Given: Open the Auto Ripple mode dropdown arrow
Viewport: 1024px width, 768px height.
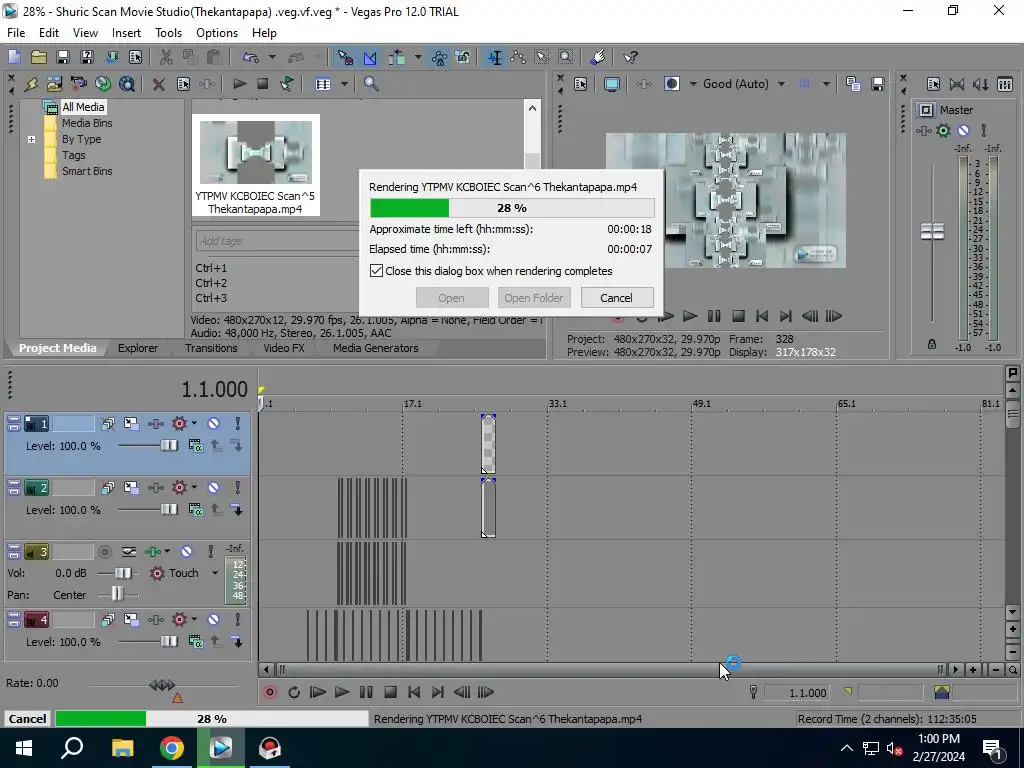Looking at the screenshot, I should (418, 57).
